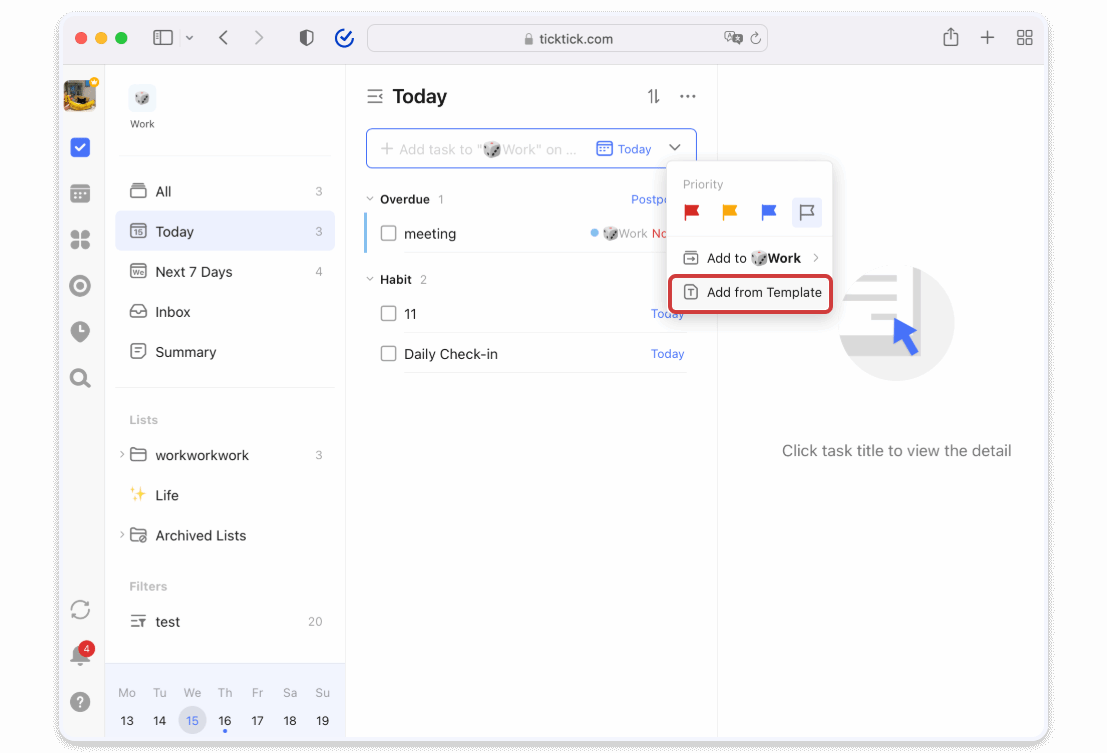
Task: Click date 16 in the mini calendar
Action: tap(224, 719)
